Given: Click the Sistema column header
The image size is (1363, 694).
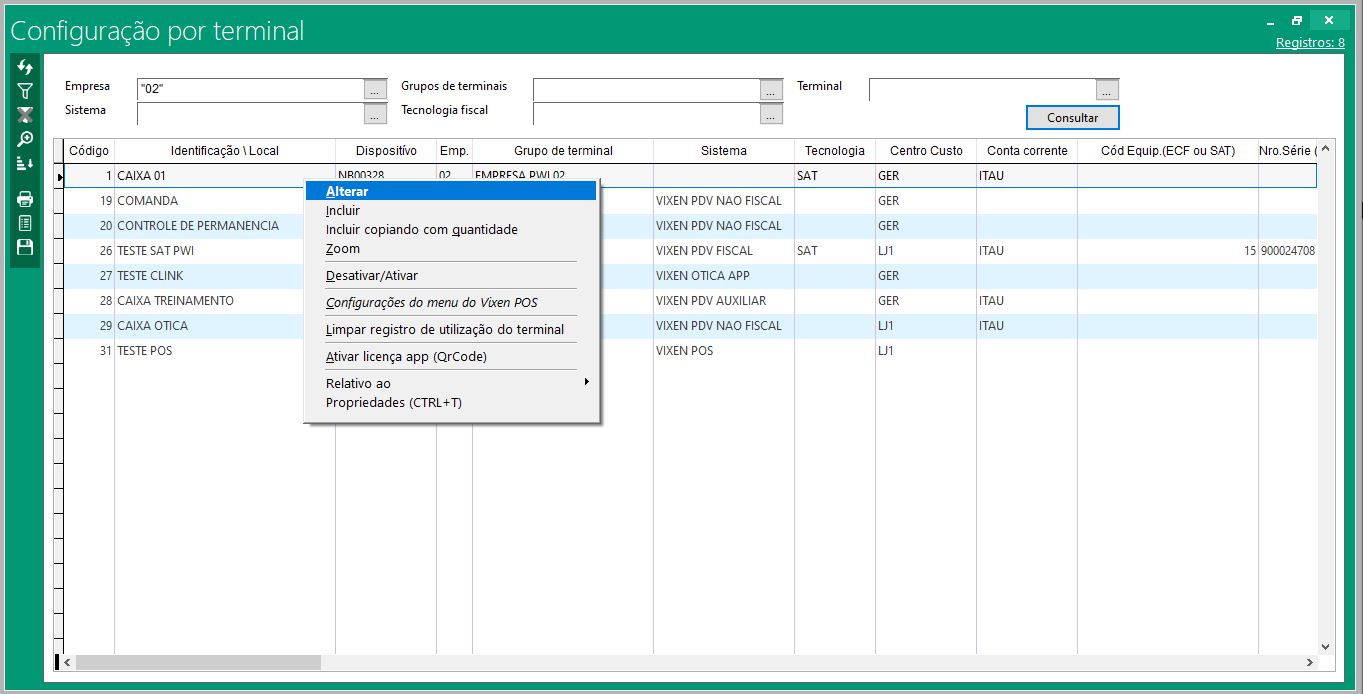Looking at the screenshot, I should pyautogui.click(x=723, y=151).
